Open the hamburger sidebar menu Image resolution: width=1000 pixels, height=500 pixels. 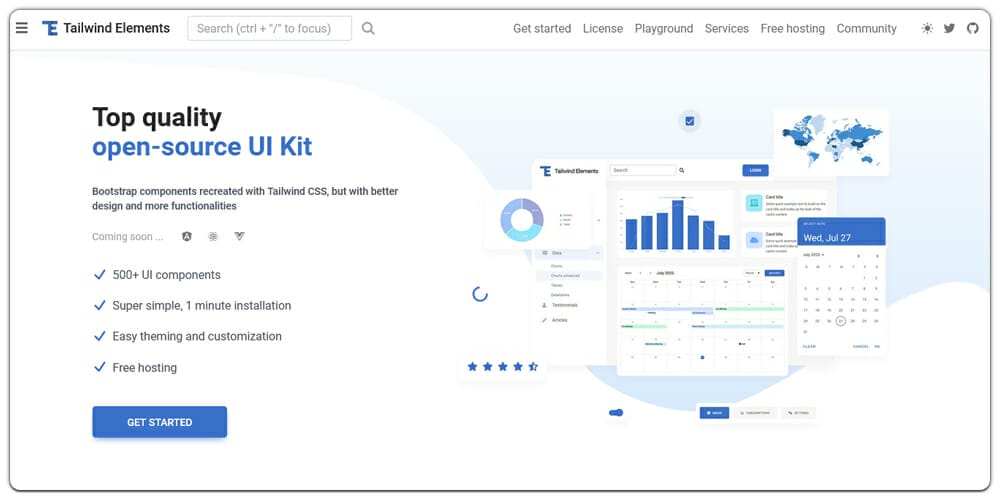point(22,28)
